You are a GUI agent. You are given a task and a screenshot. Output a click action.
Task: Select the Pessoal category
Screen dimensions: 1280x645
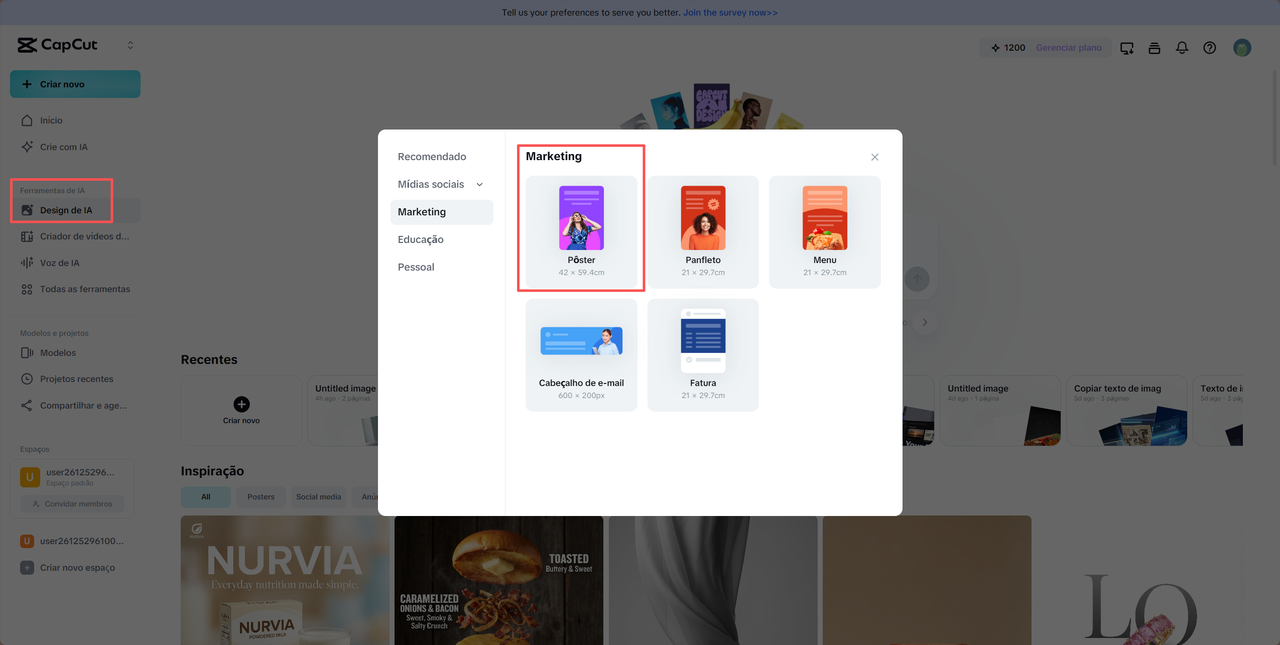[x=416, y=267]
